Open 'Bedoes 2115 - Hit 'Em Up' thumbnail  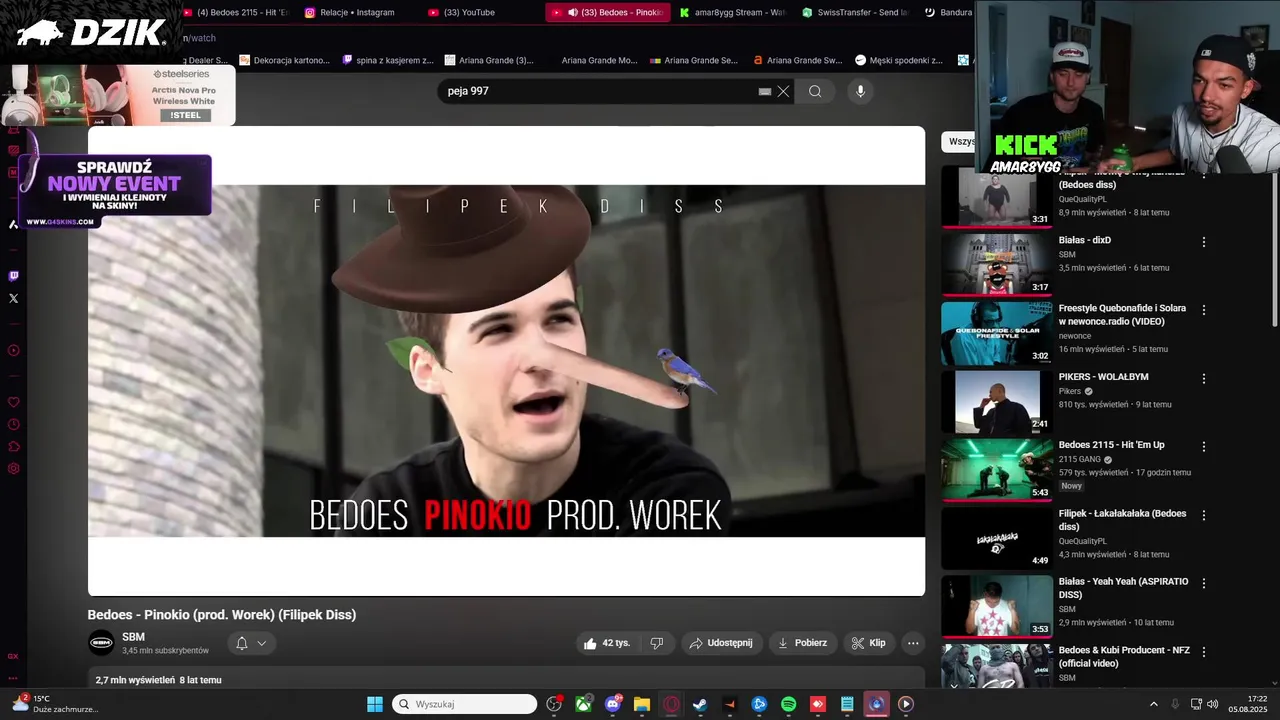(997, 470)
